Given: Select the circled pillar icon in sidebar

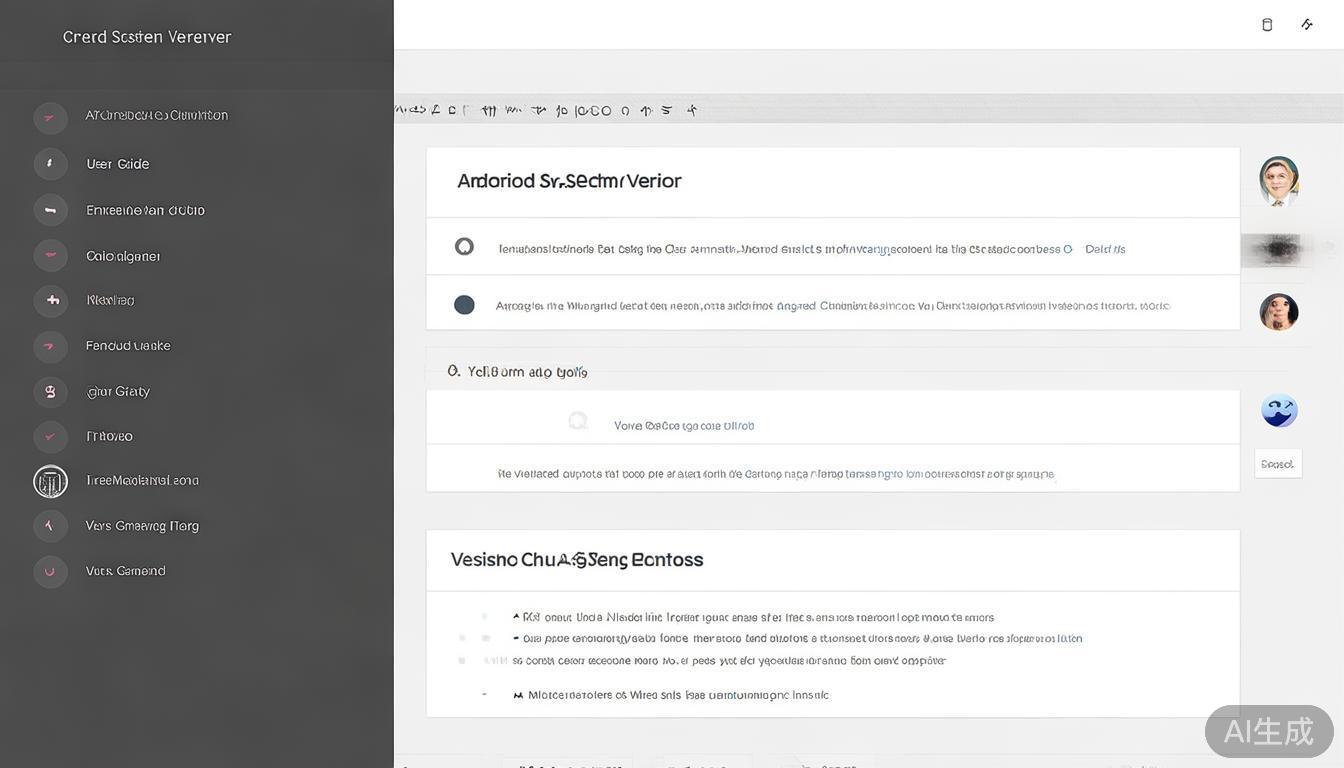Looking at the screenshot, I should click(x=50, y=481).
